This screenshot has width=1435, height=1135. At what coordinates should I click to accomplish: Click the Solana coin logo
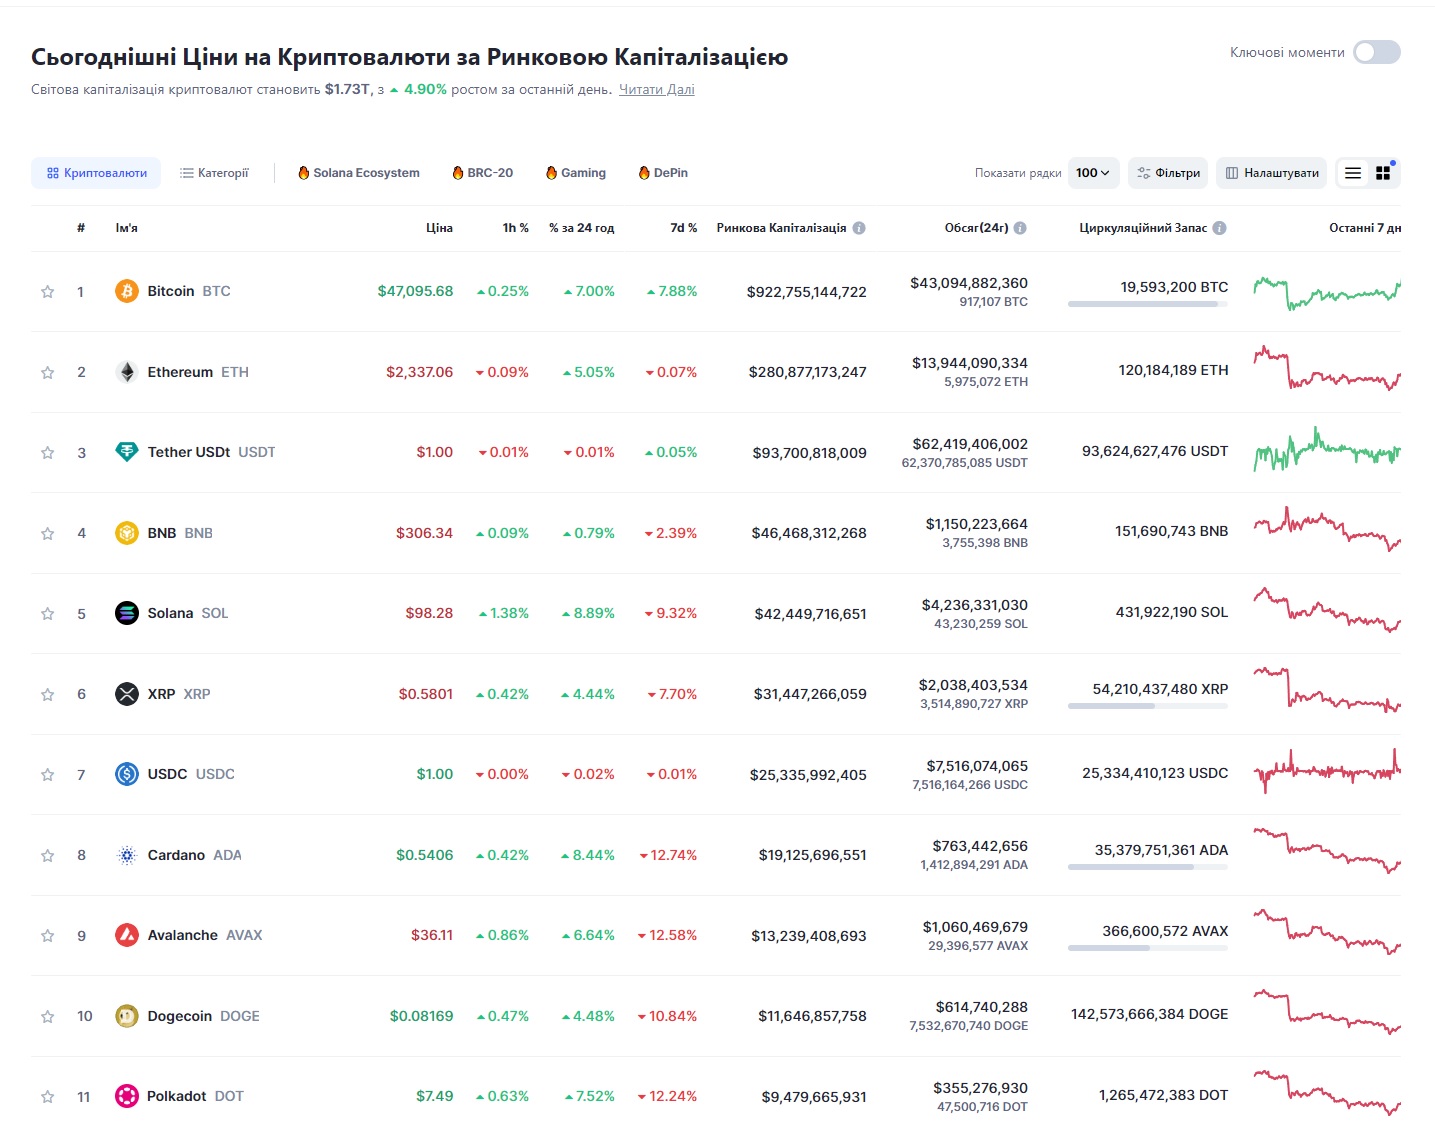(127, 613)
